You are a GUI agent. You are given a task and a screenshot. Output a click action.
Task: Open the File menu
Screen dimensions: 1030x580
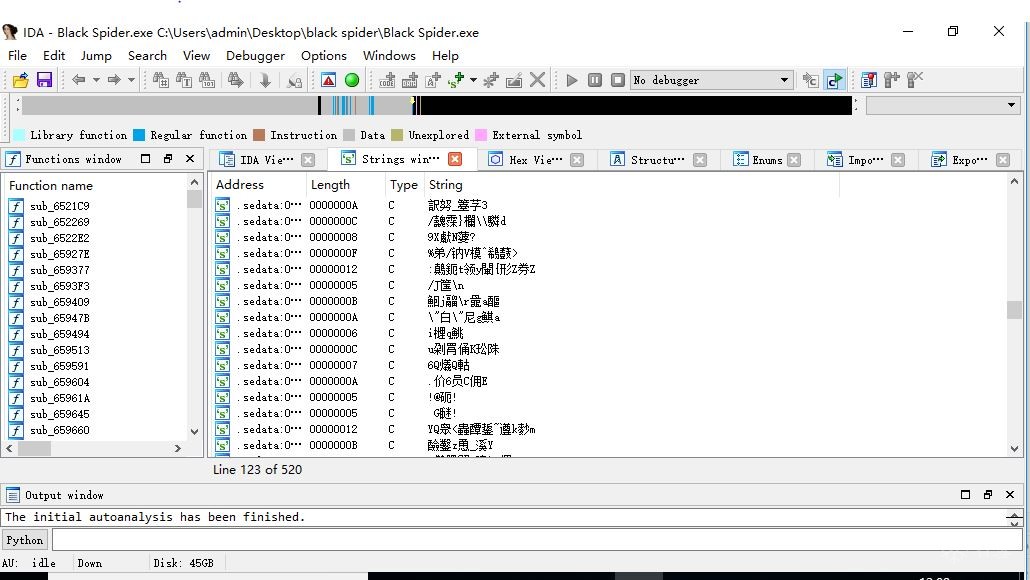coord(17,56)
